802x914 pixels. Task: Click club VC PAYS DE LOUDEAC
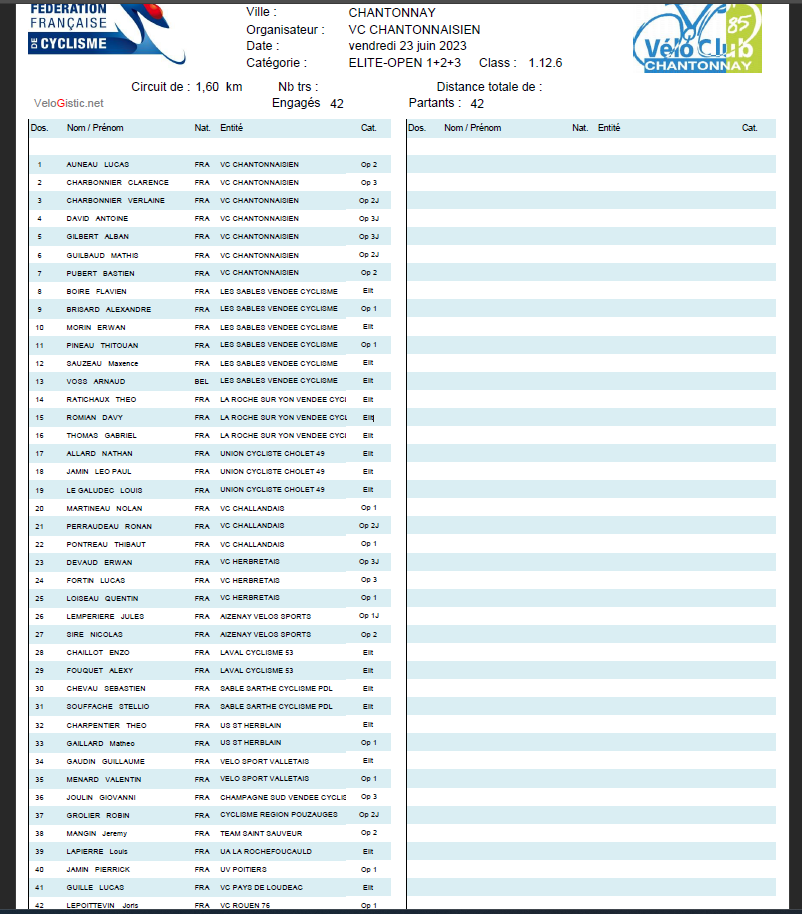point(261,888)
